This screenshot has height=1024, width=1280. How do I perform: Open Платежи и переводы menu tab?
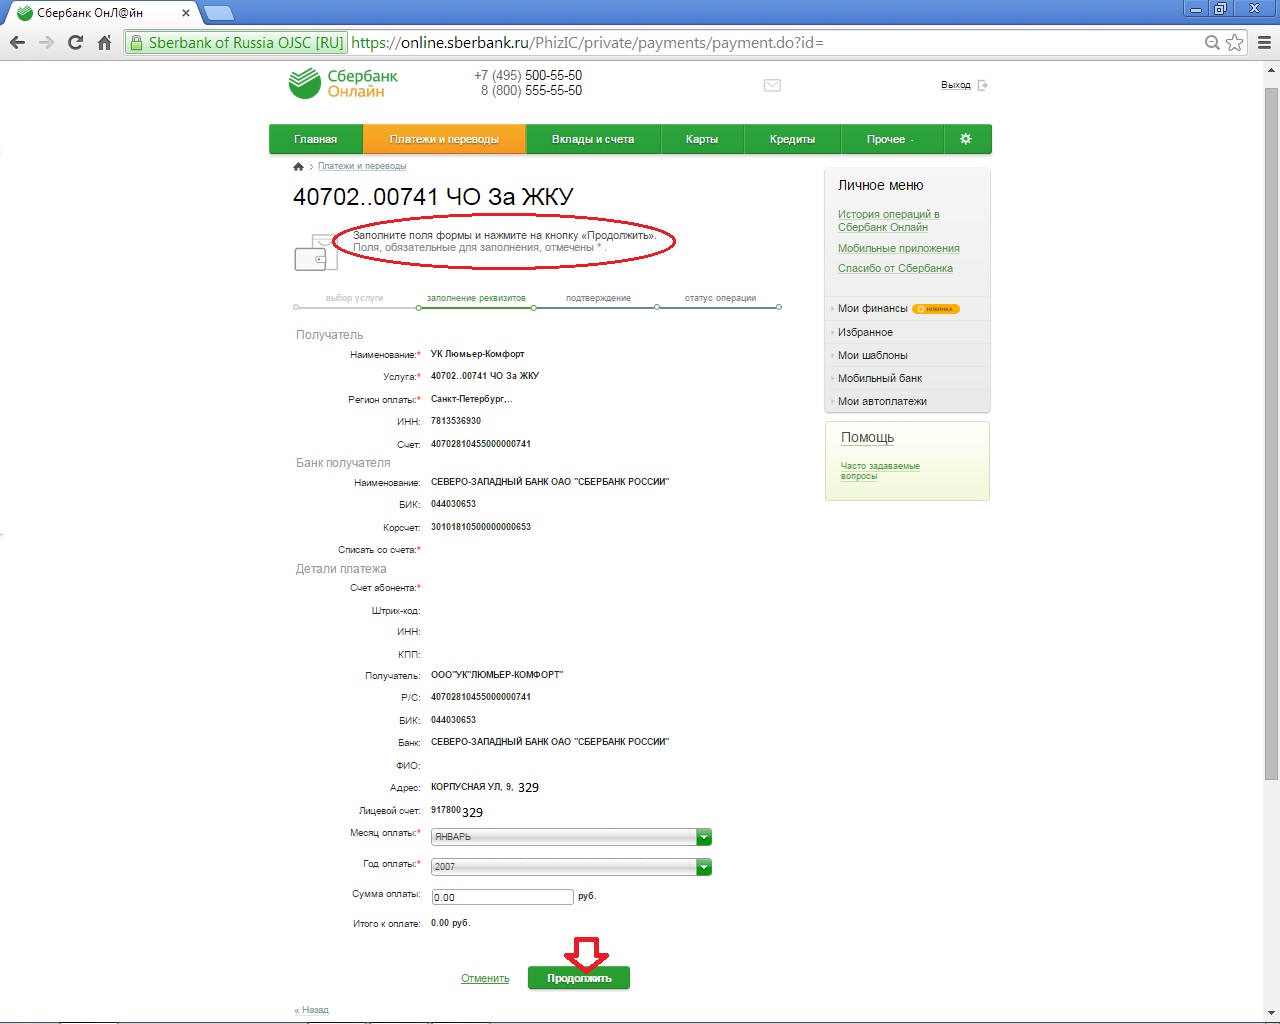pos(444,139)
